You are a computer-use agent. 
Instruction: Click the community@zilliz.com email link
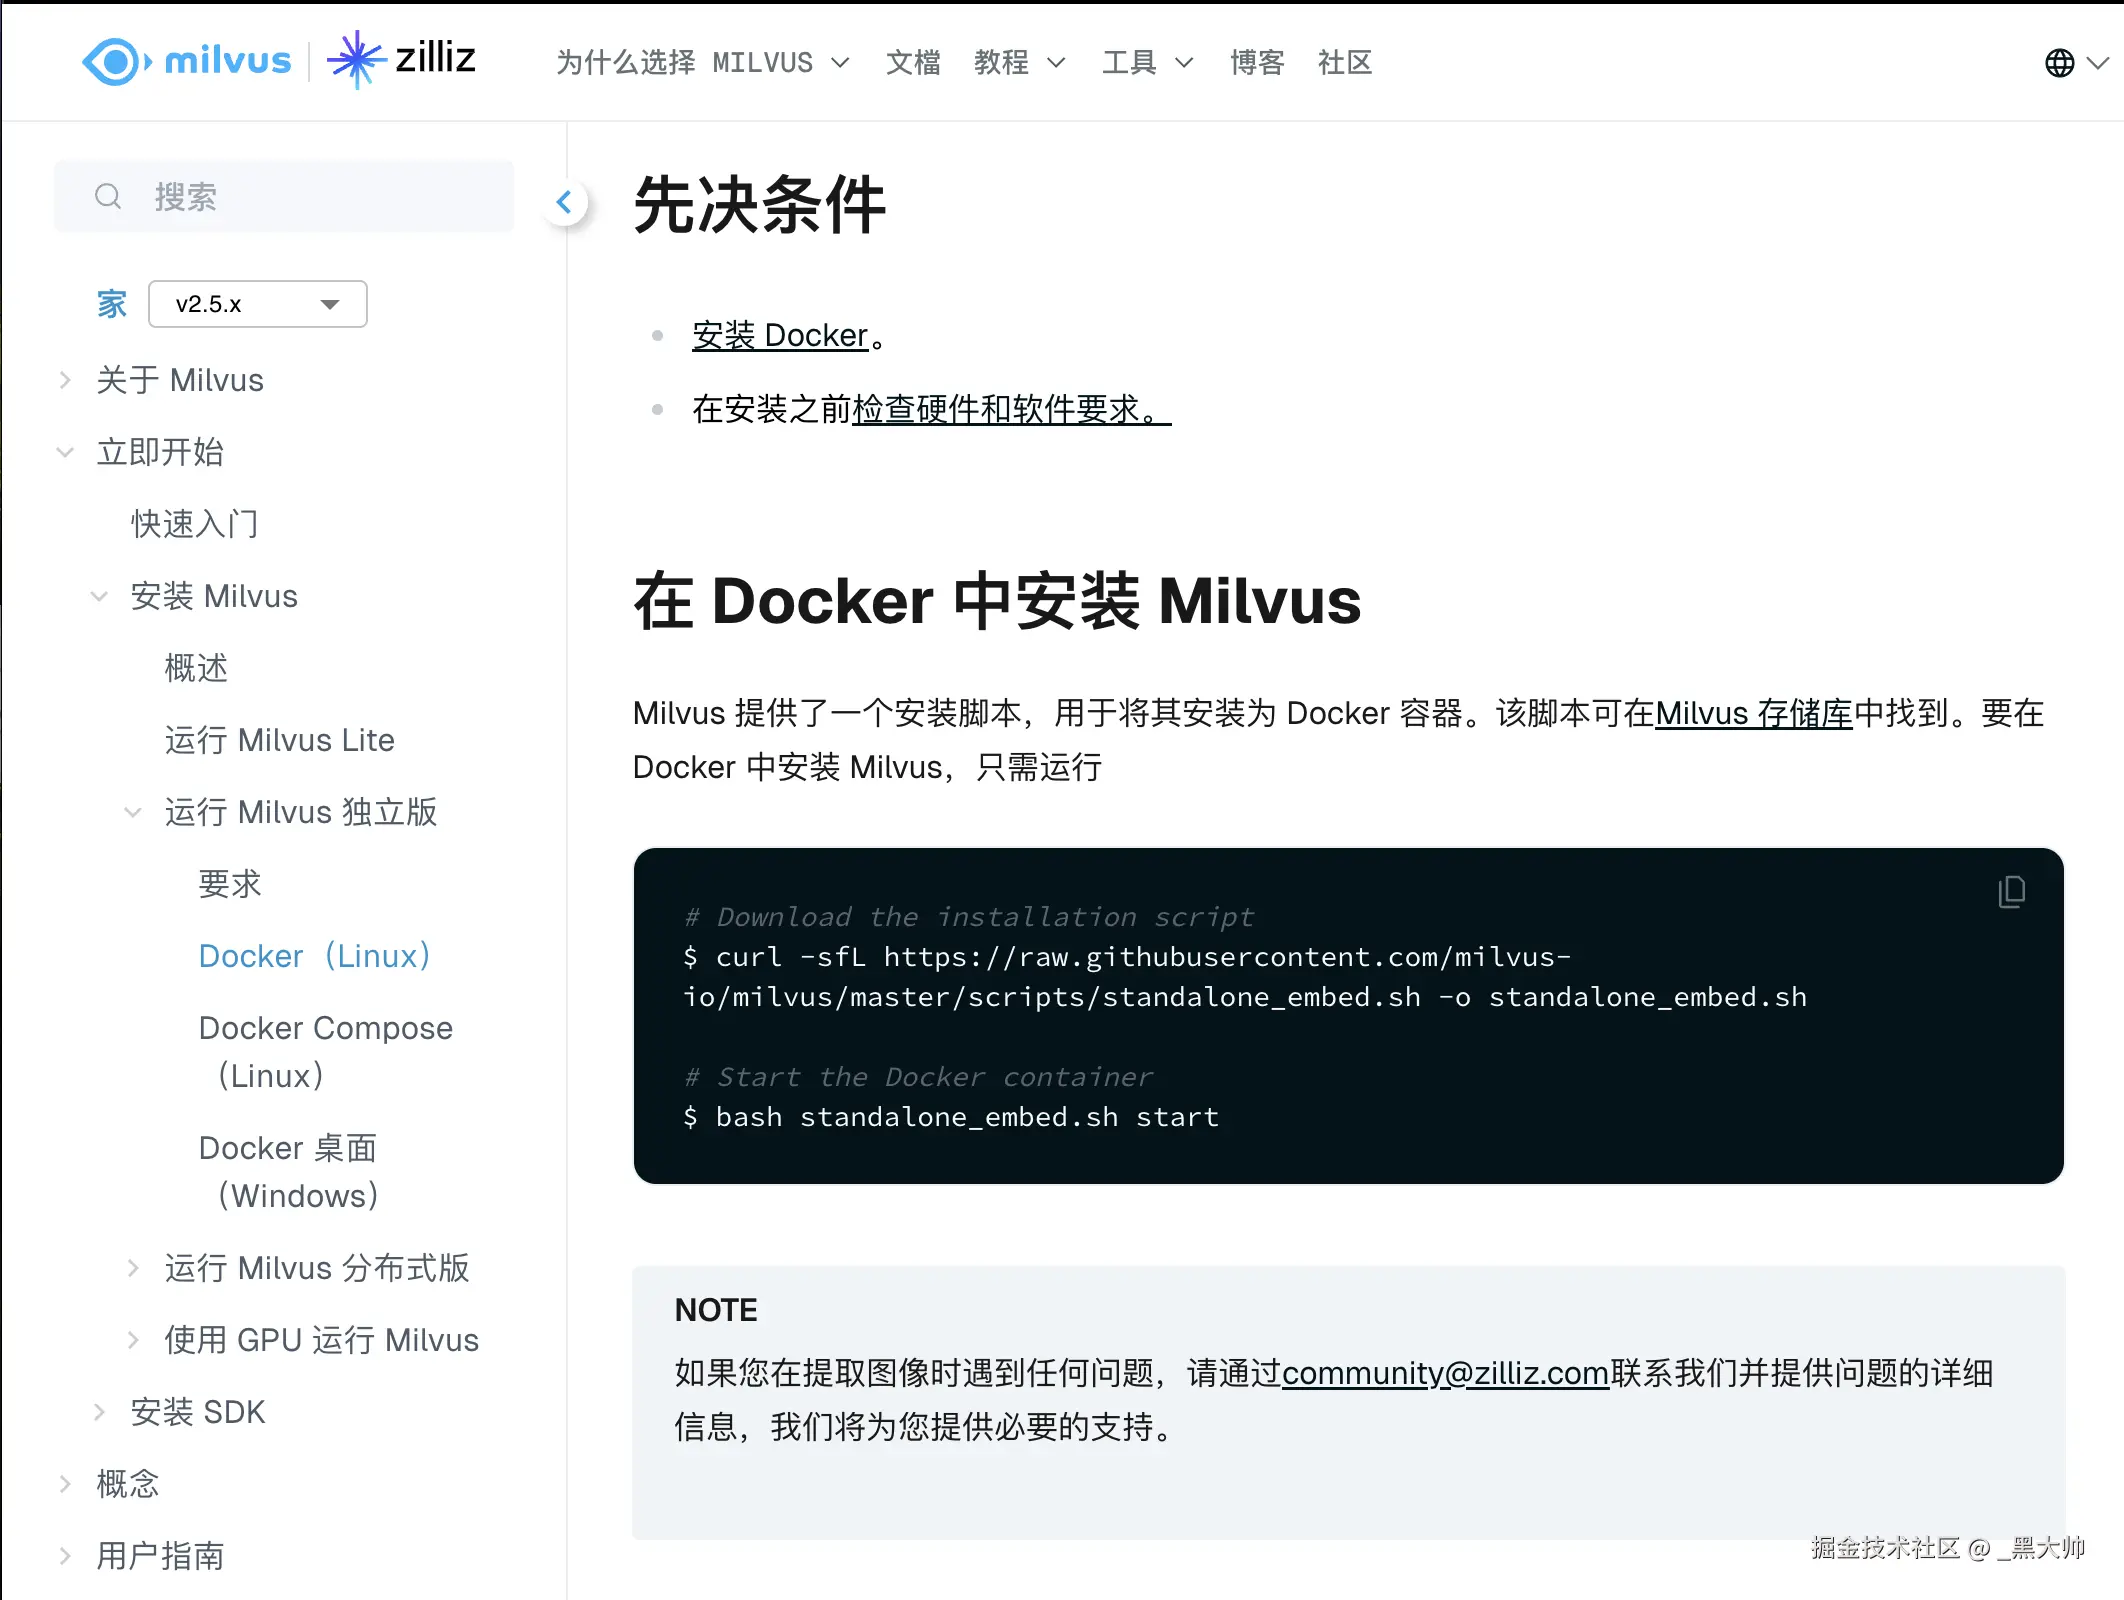[1445, 1373]
